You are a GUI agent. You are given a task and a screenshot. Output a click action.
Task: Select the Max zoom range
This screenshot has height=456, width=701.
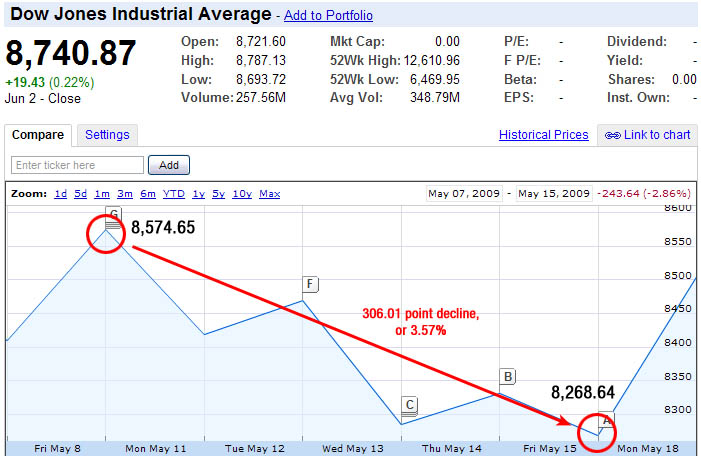[269, 194]
